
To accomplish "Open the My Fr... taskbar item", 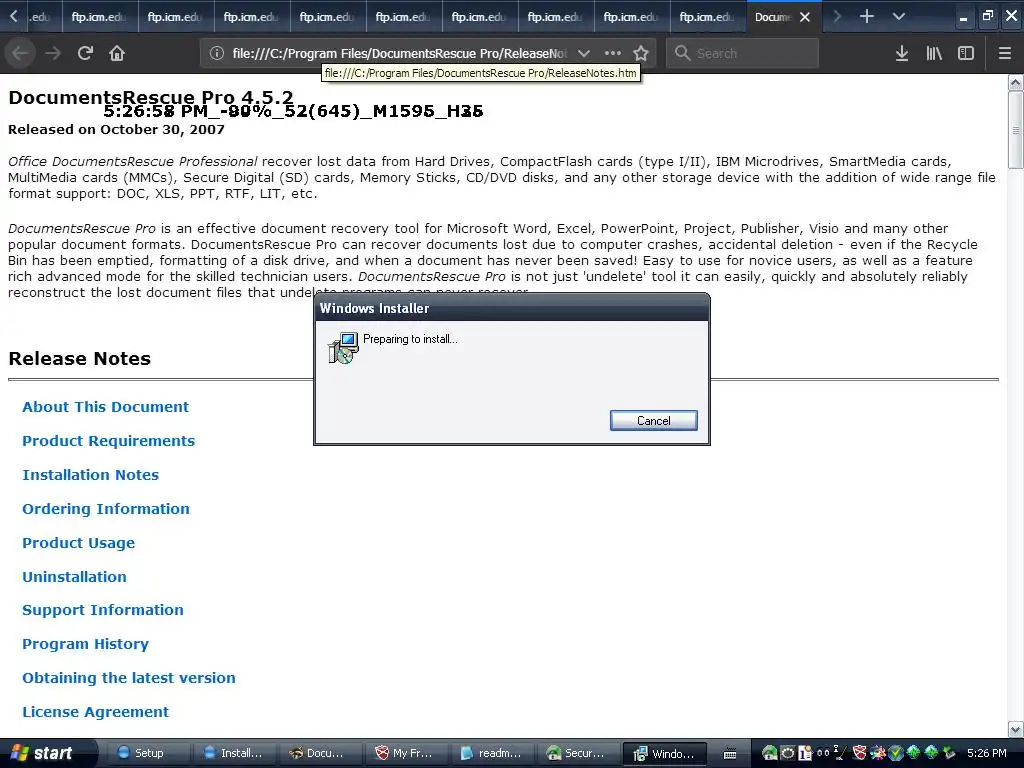I will pos(406,753).
